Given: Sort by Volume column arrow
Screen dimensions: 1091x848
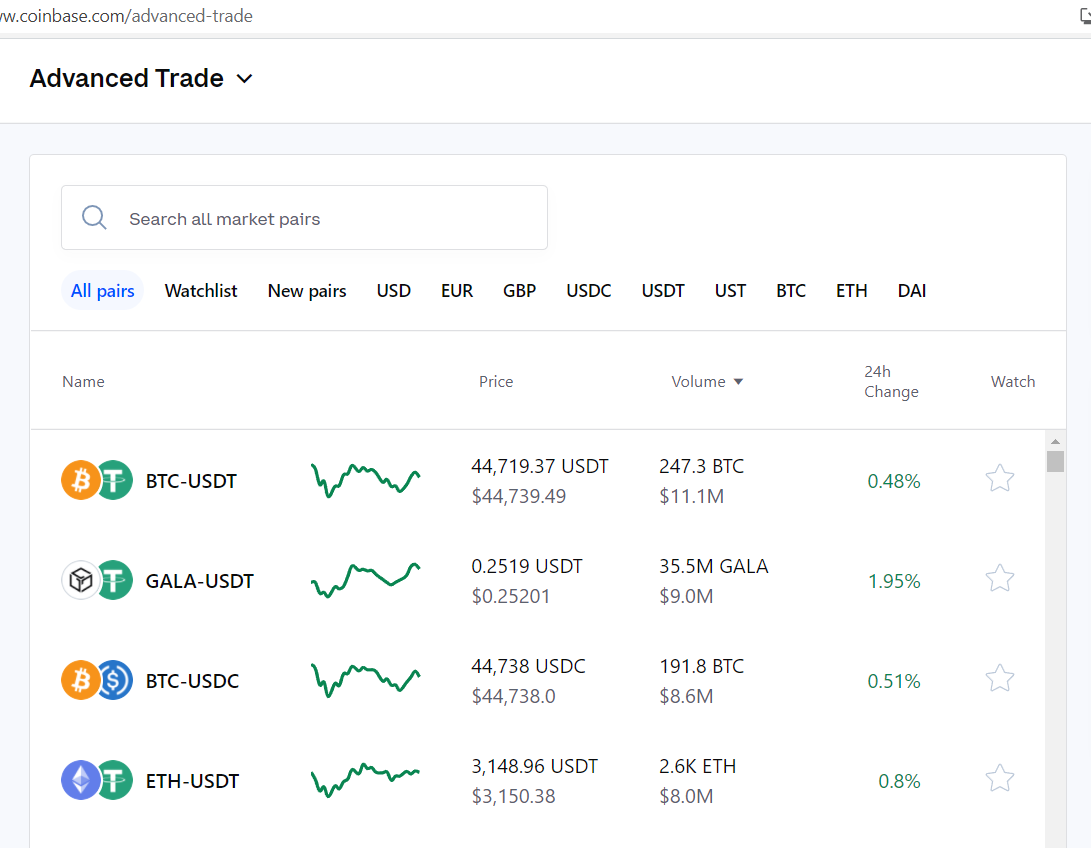Looking at the screenshot, I should (x=738, y=382).
